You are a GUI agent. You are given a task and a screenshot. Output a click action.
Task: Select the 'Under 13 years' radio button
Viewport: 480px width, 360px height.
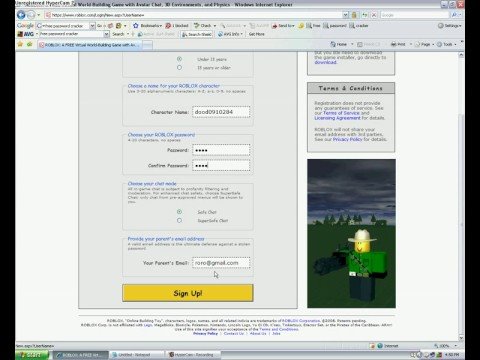click(179, 59)
